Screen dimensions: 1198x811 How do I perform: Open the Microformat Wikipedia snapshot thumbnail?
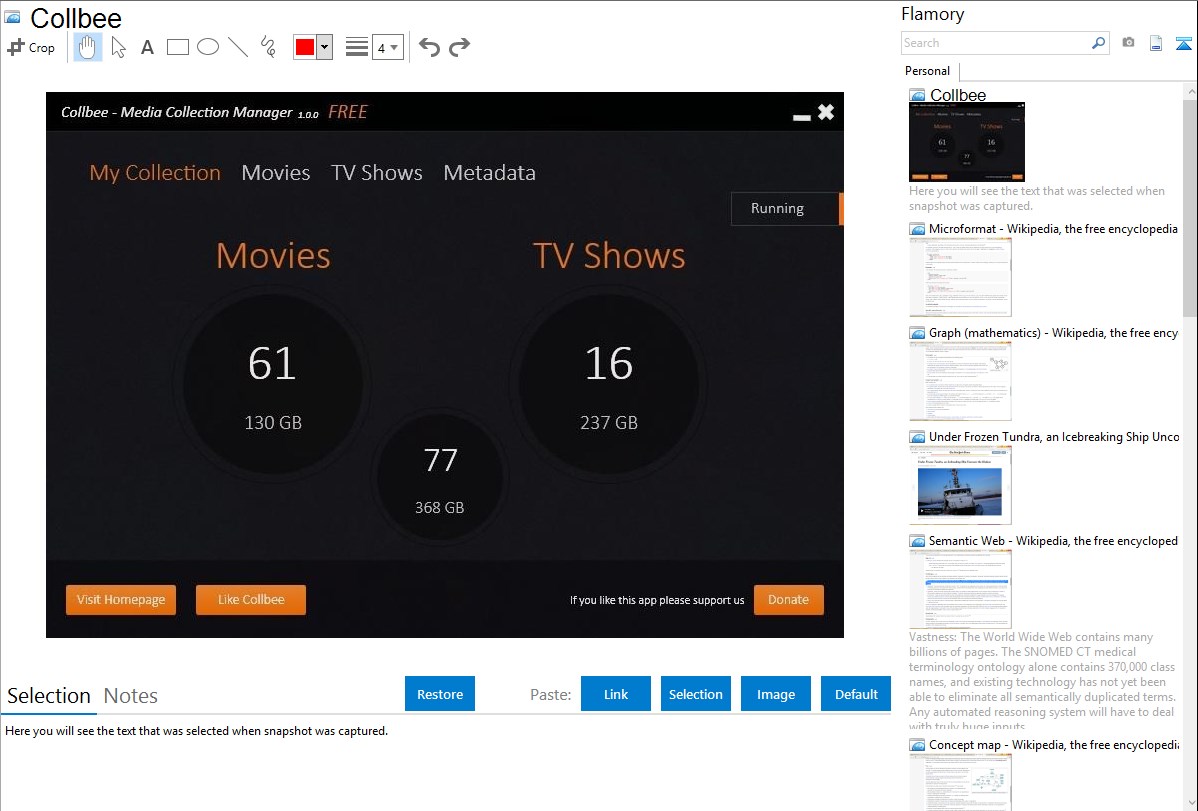(x=960, y=277)
